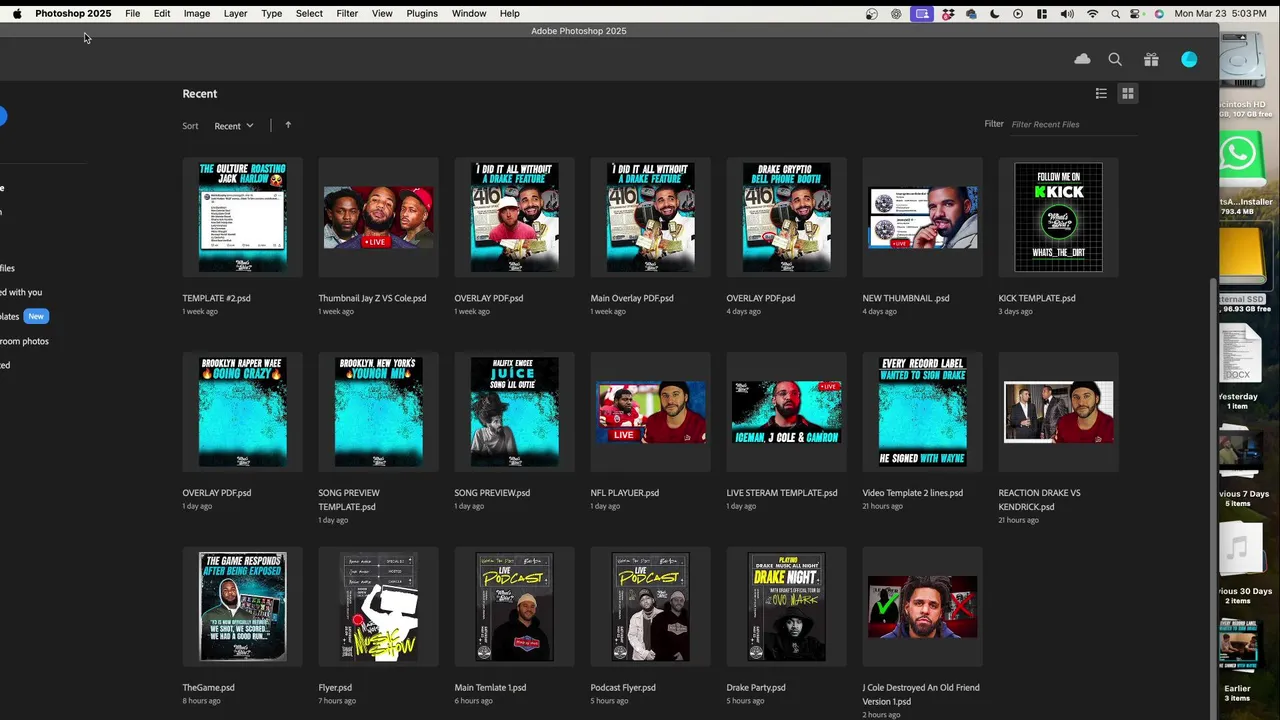1280x720 pixels.
Task: Open the View menu
Action: [382, 13]
